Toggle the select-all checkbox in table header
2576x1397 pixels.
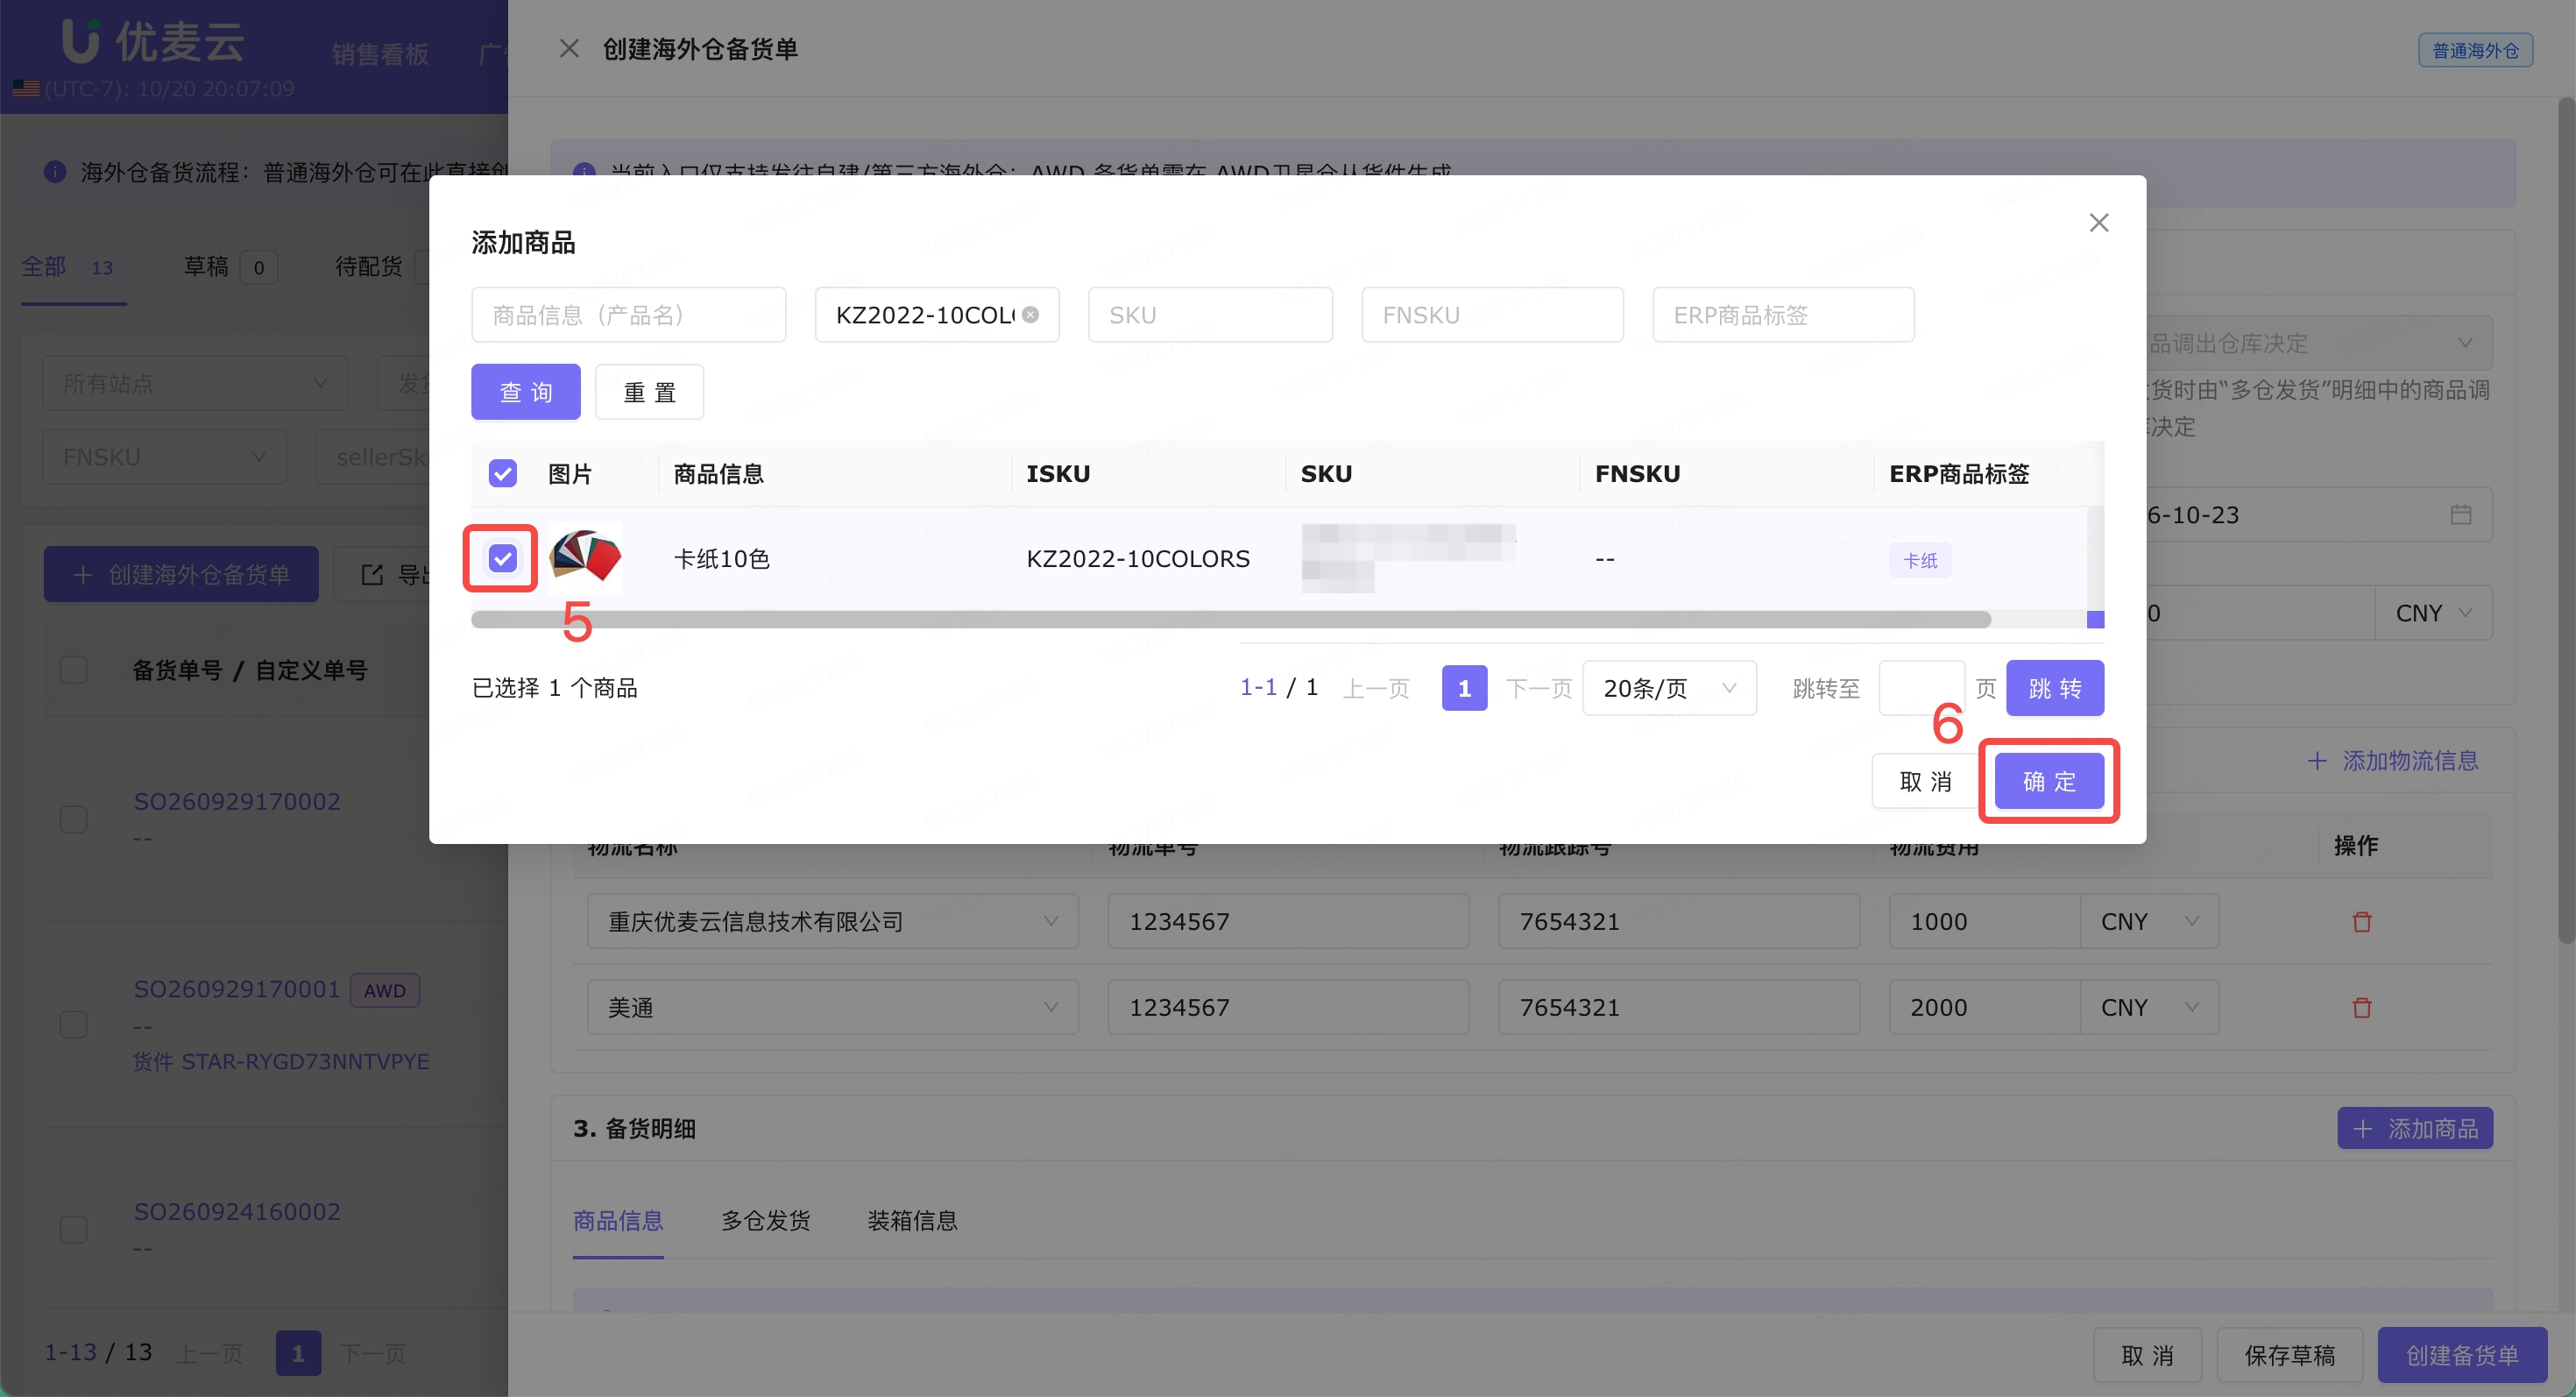(x=502, y=473)
